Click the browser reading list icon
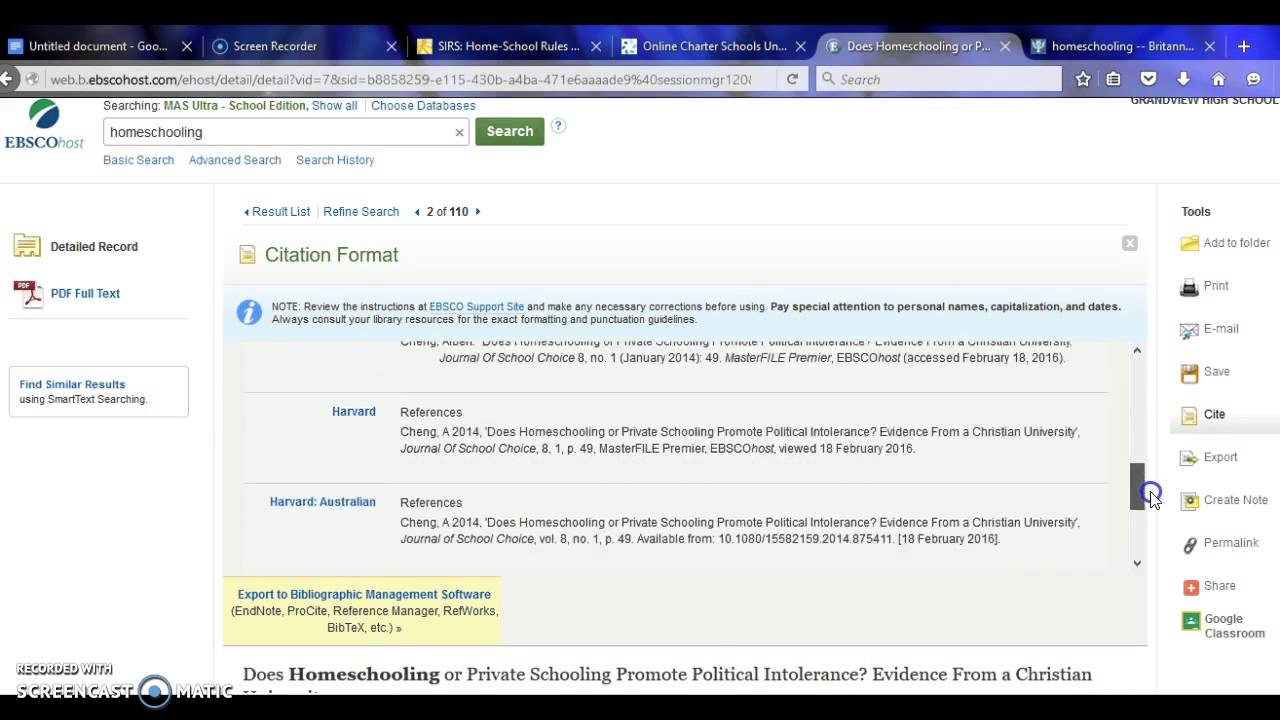 (1113, 79)
